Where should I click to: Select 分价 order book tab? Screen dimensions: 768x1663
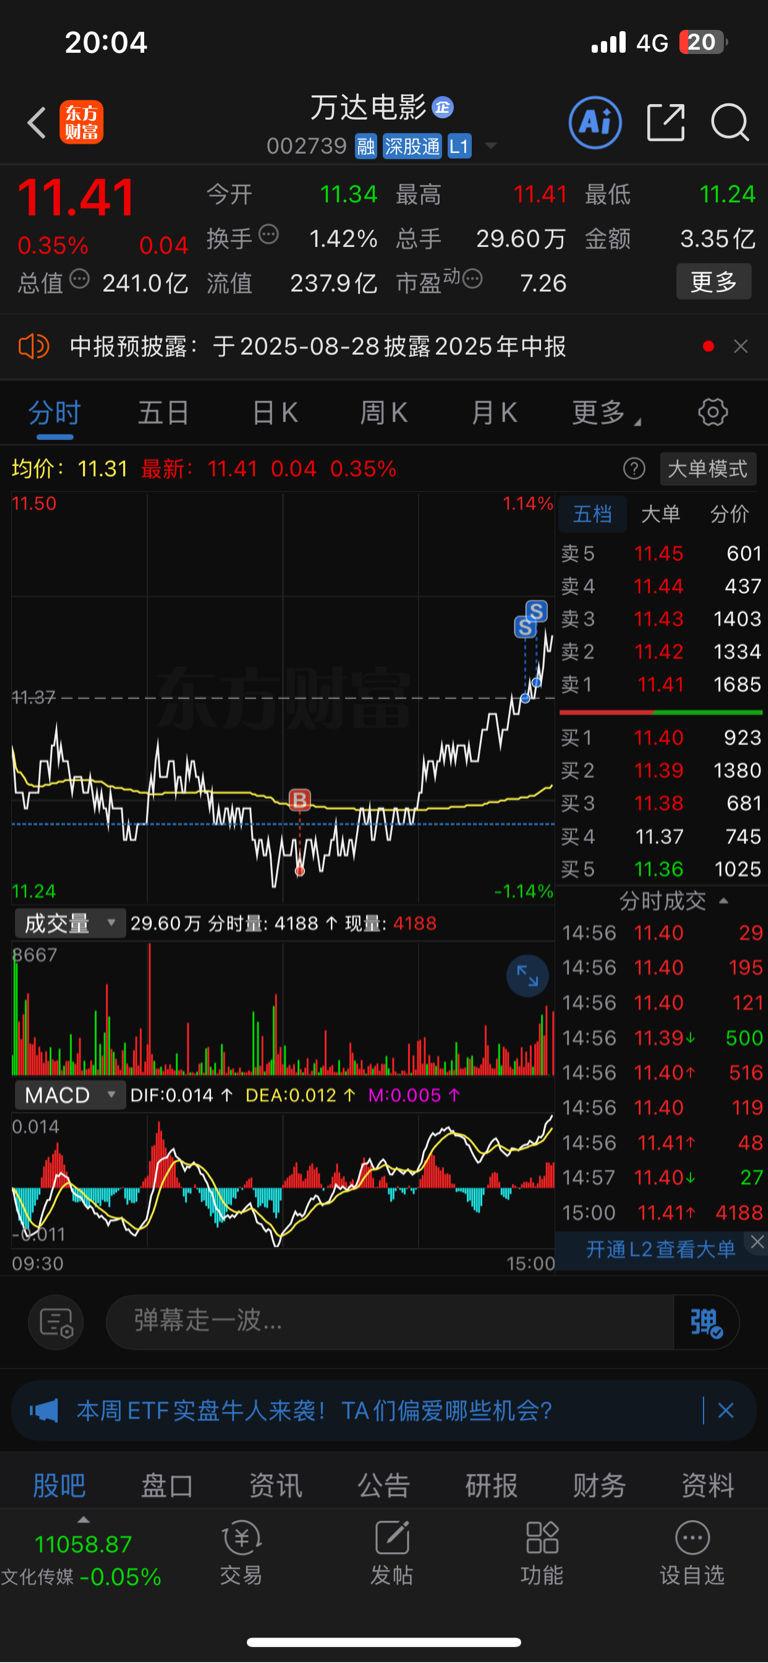point(729,514)
